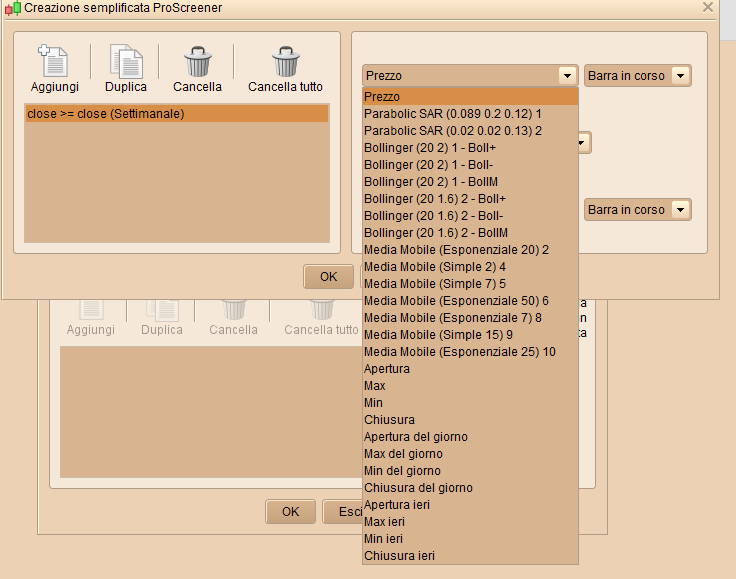This screenshot has height=579, width=736.
Task: Select Min del giorno option
Action: click(470, 471)
